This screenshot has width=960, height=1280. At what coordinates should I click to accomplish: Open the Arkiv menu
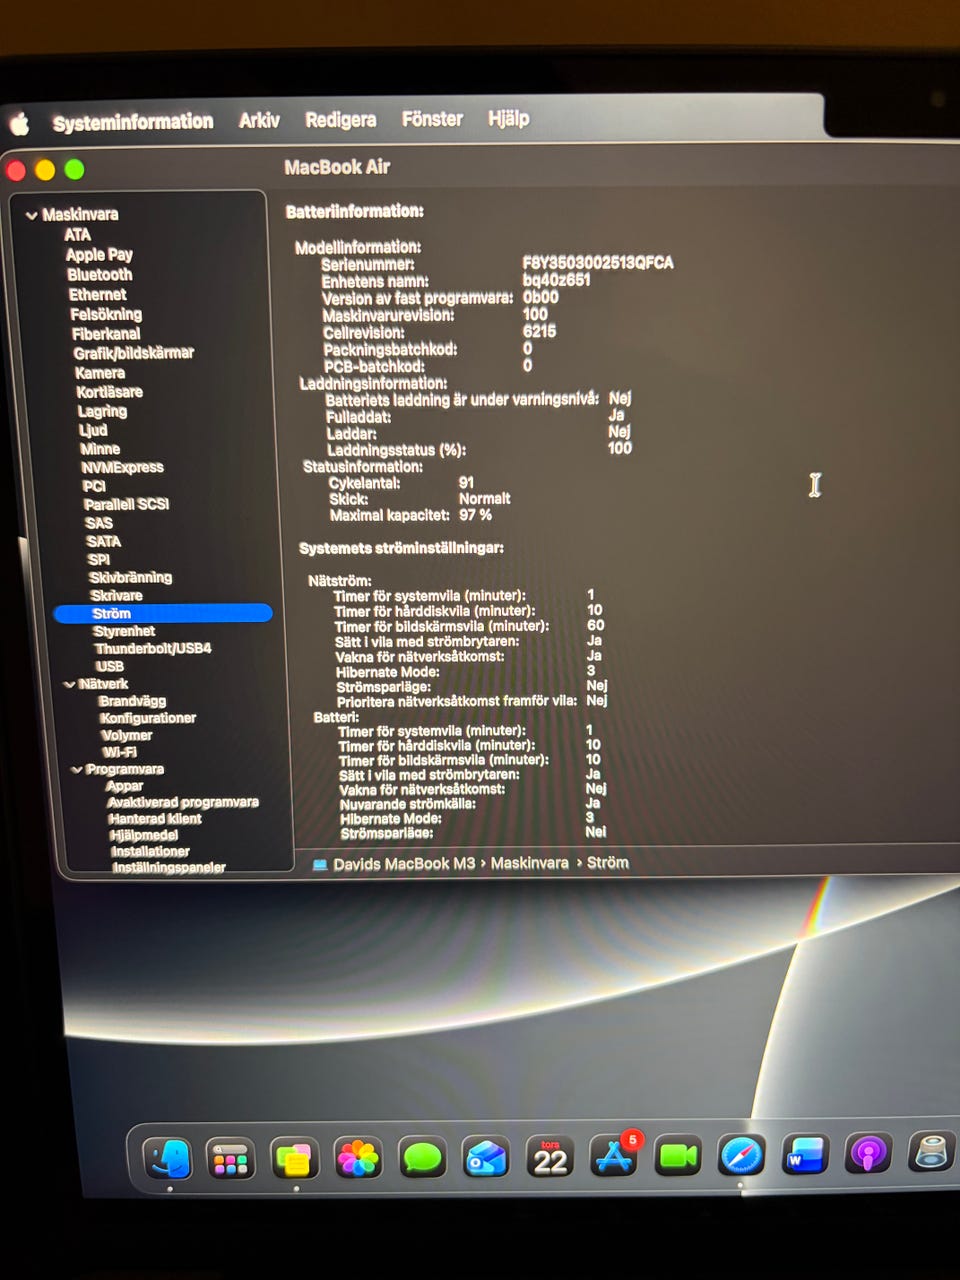click(259, 120)
